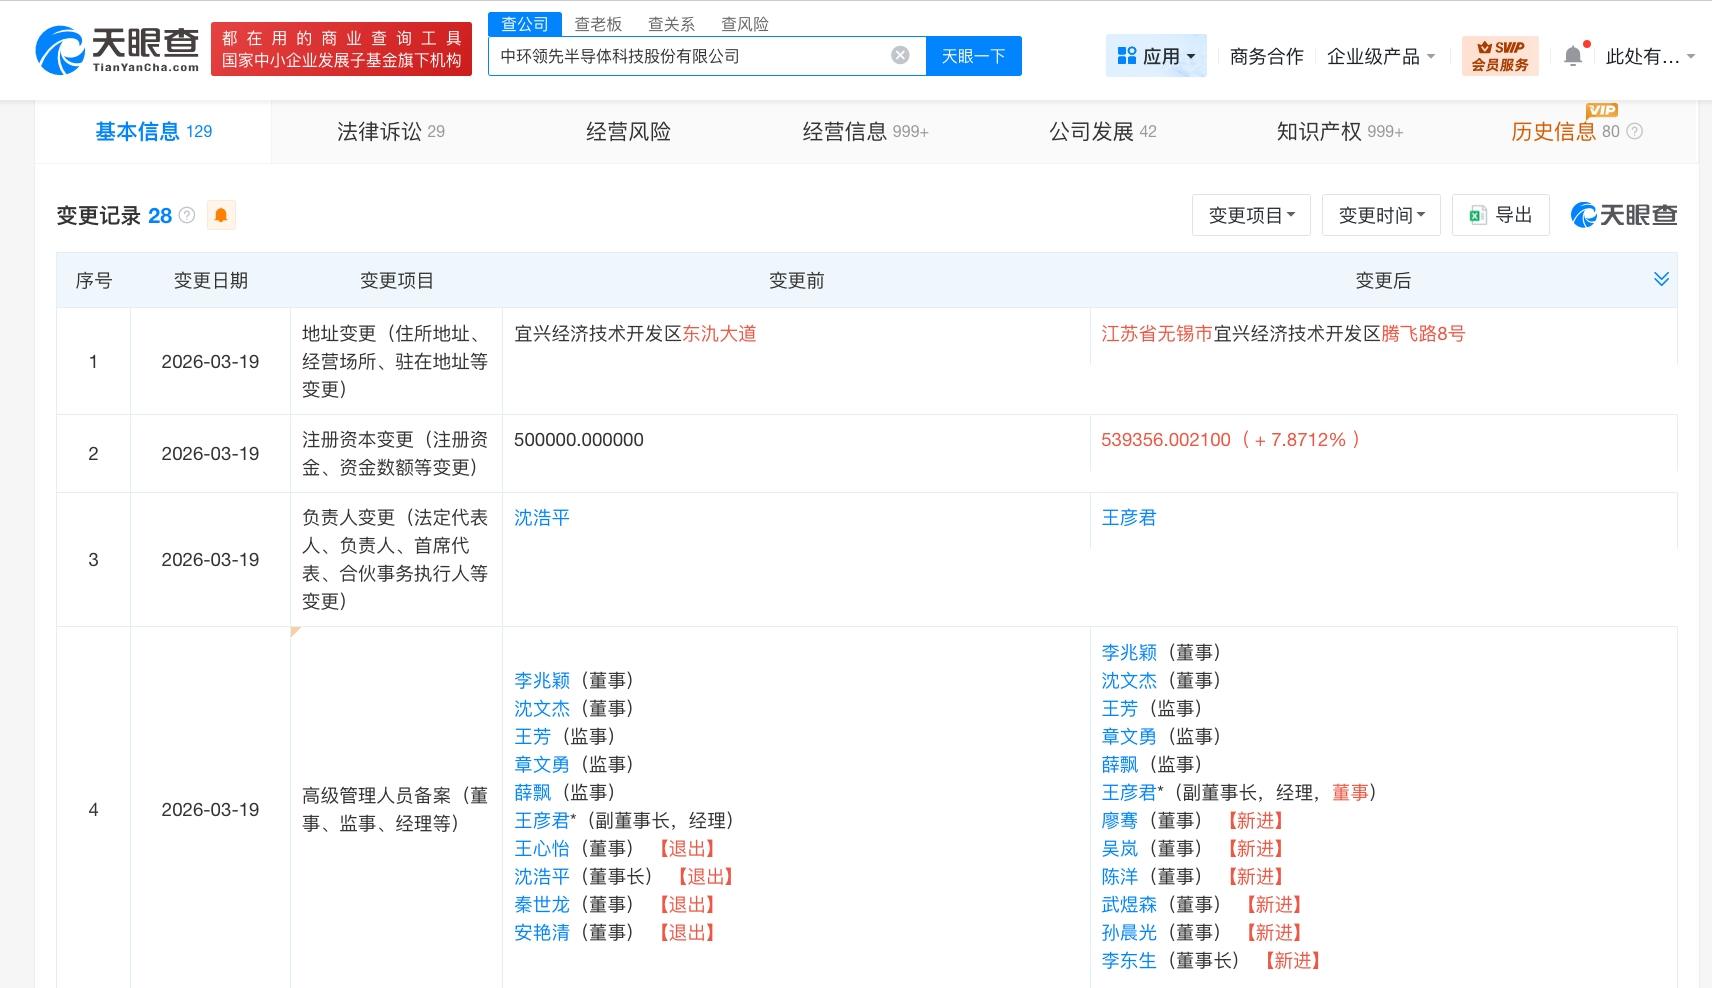Open 吴岚 newly added director link
This screenshot has width=1712, height=988.
pyautogui.click(x=1120, y=848)
